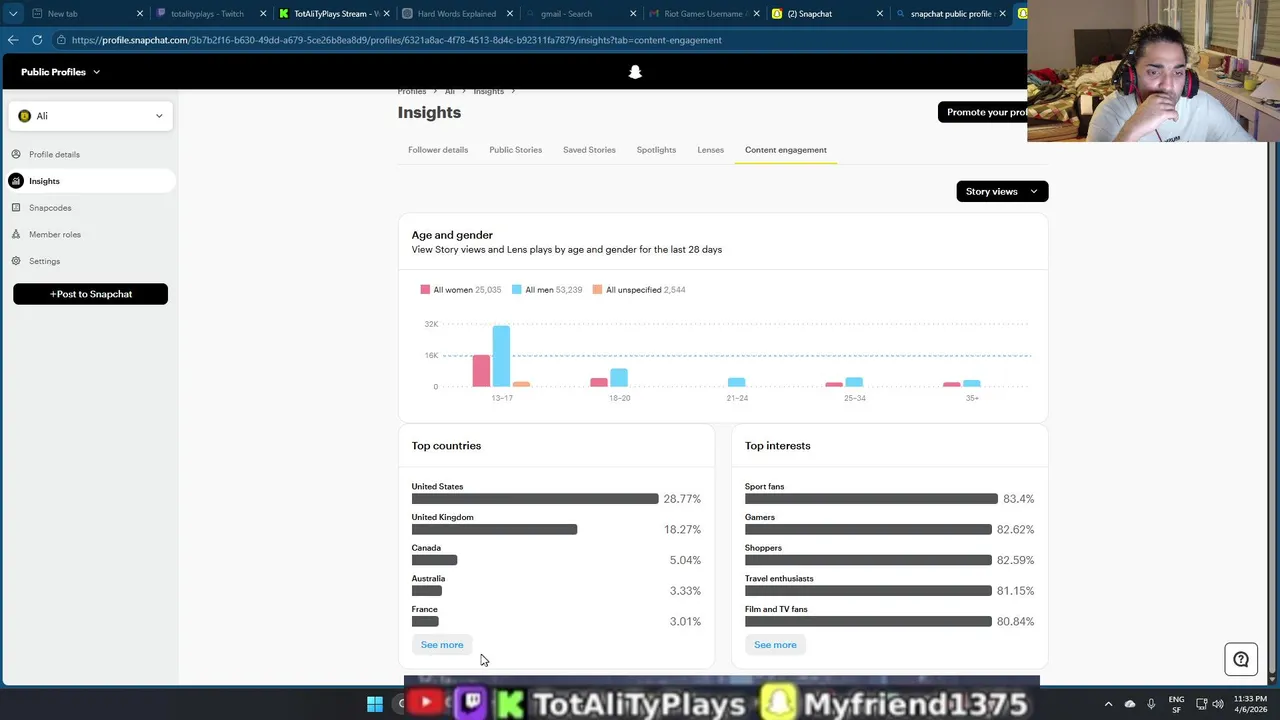Screen dimensions: 1280x720
Task: Open the Story views dropdown
Action: [1002, 191]
